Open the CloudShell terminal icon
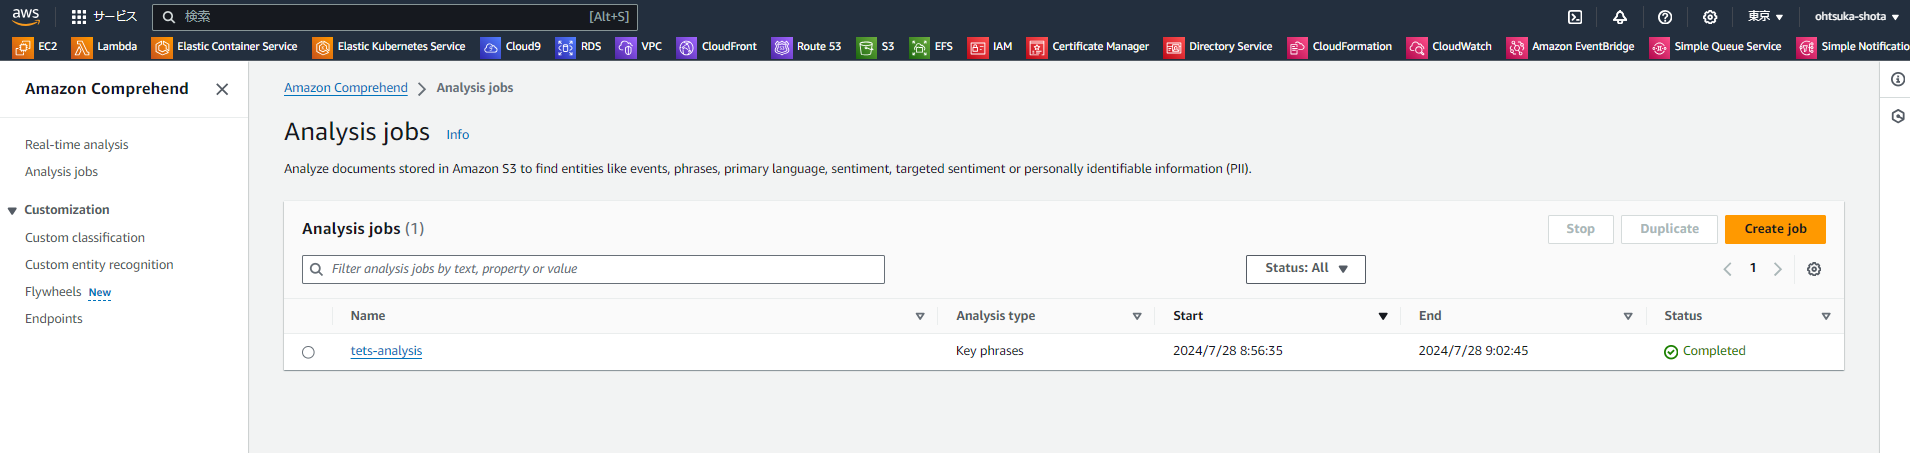 (1575, 17)
